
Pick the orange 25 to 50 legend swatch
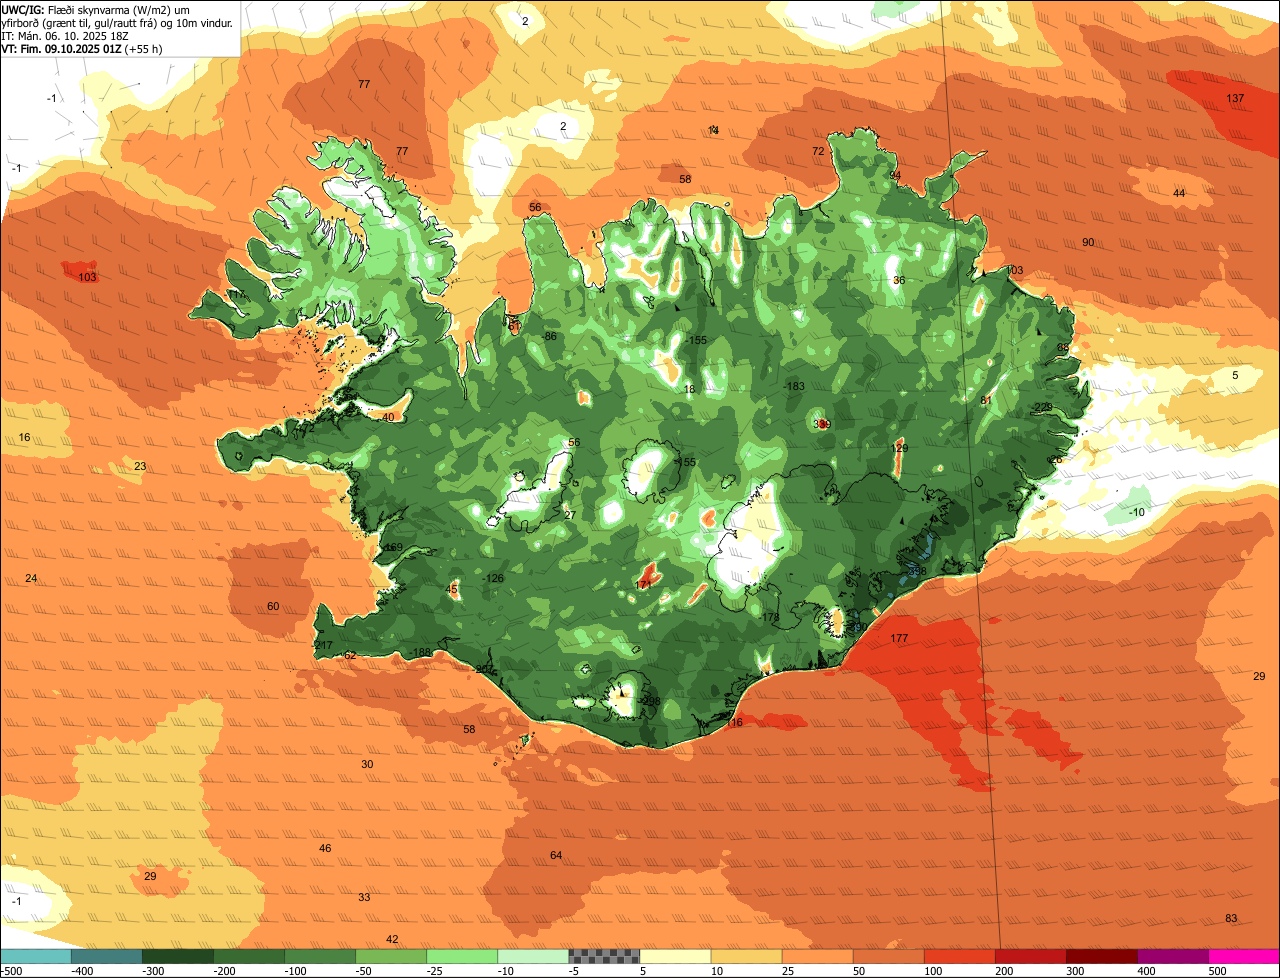817,956
